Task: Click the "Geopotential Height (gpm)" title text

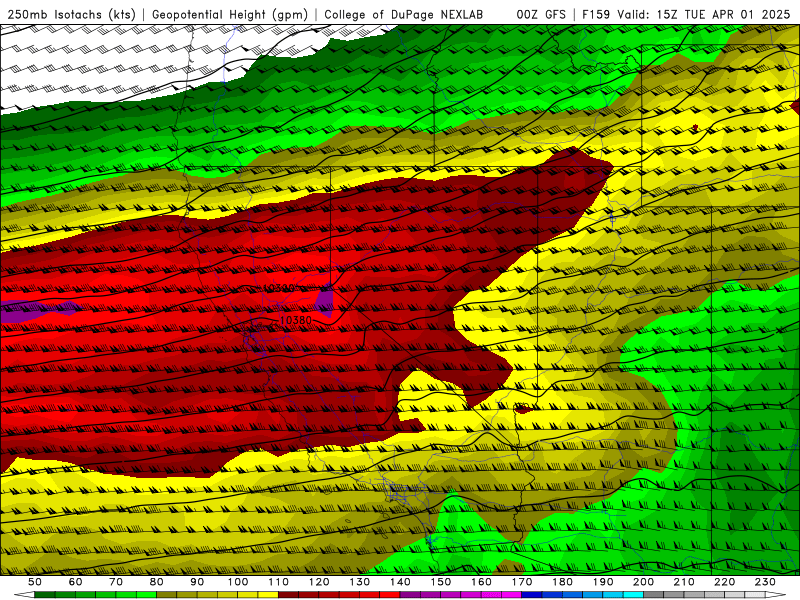Action: (230, 15)
